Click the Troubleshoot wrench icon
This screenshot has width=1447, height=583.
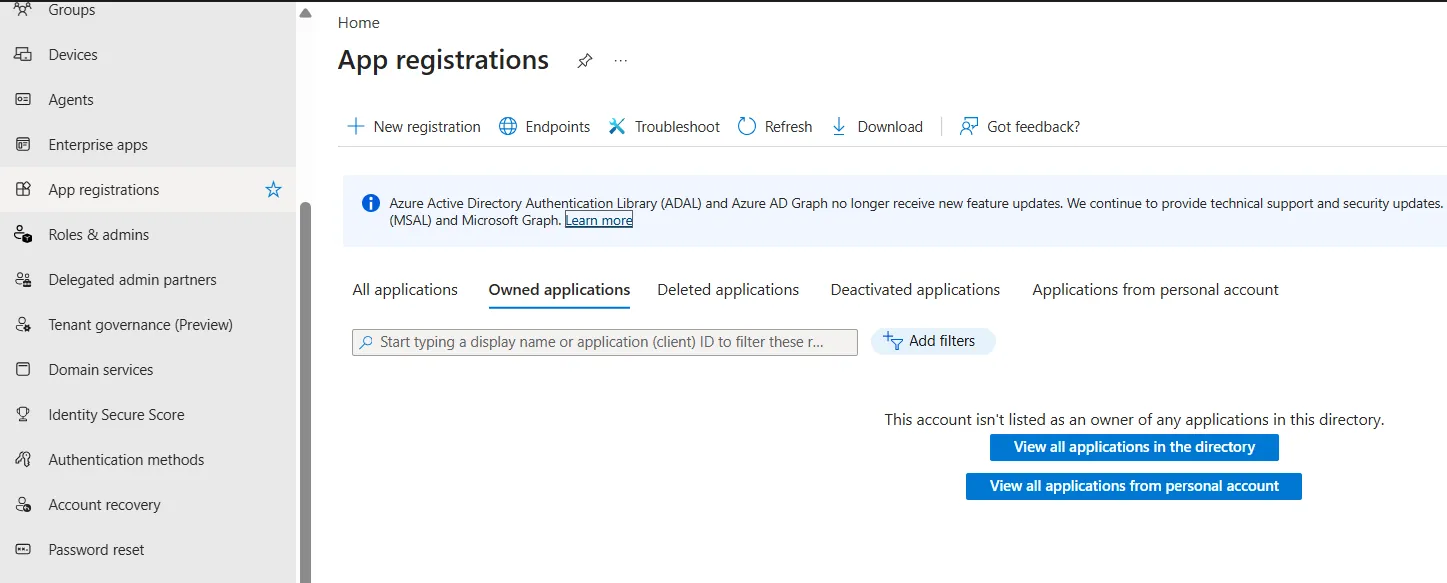[x=617, y=126]
